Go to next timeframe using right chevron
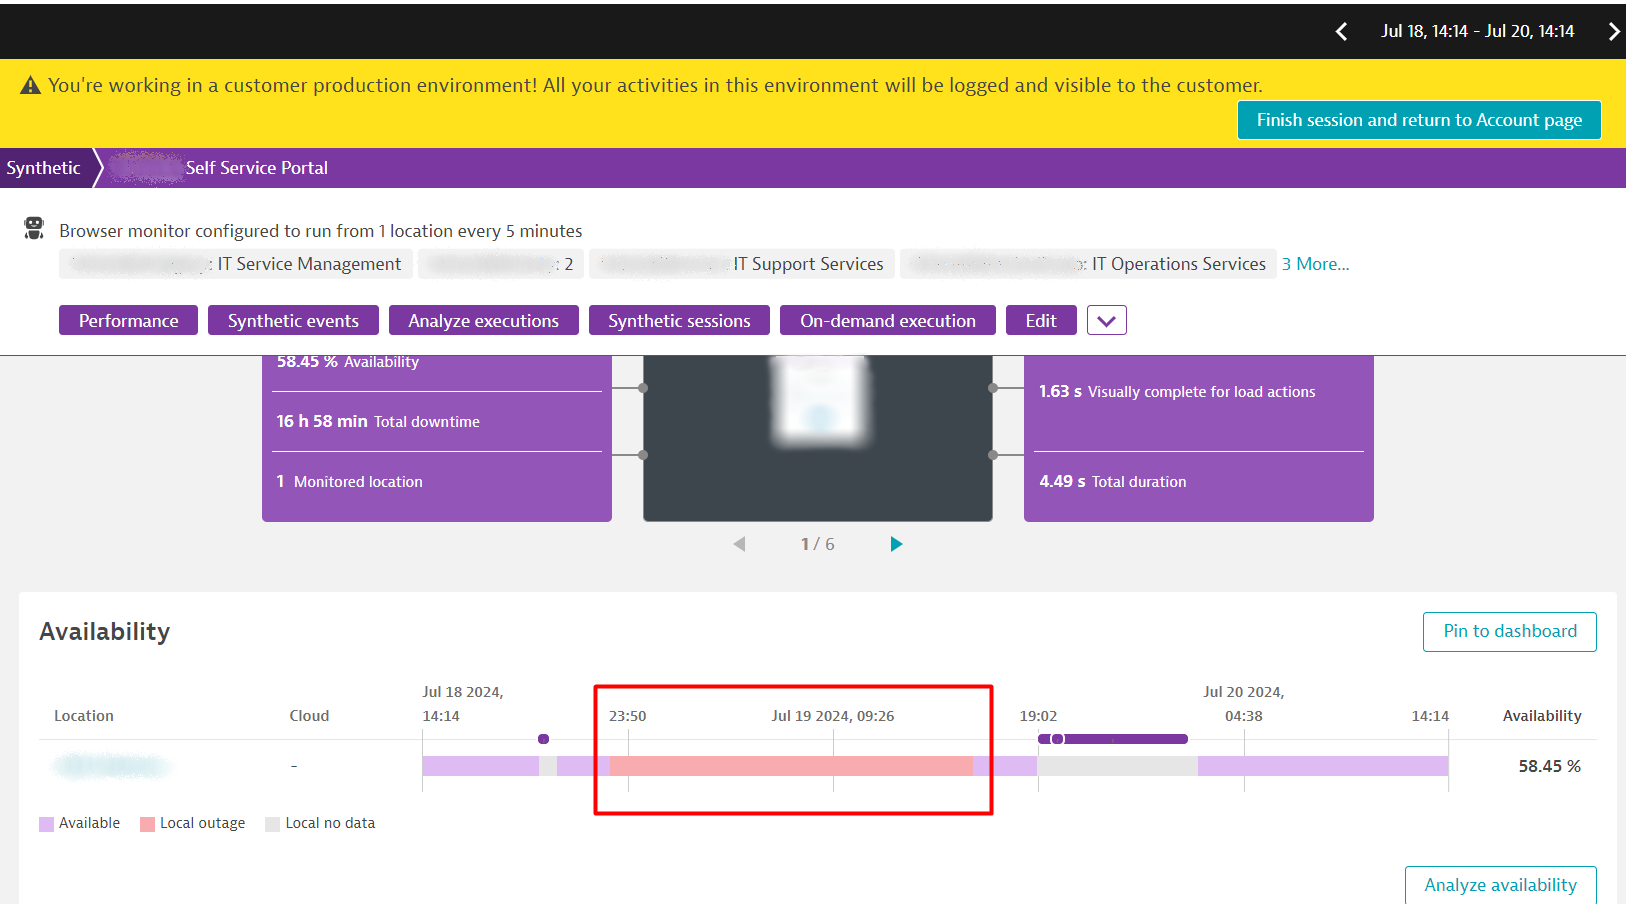The height and width of the screenshot is (904, 1626). pos(1612,32)
